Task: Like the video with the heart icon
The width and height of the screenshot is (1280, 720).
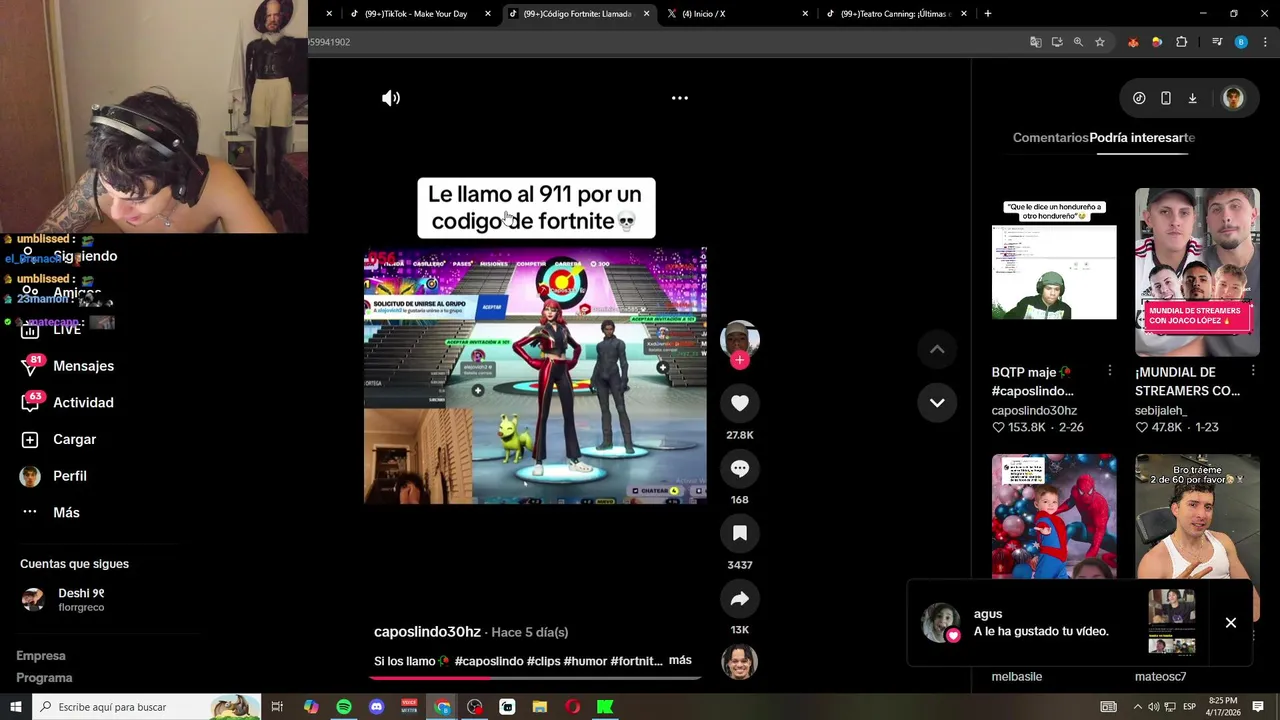Action: pyautogui.click(x=740, y=403)
